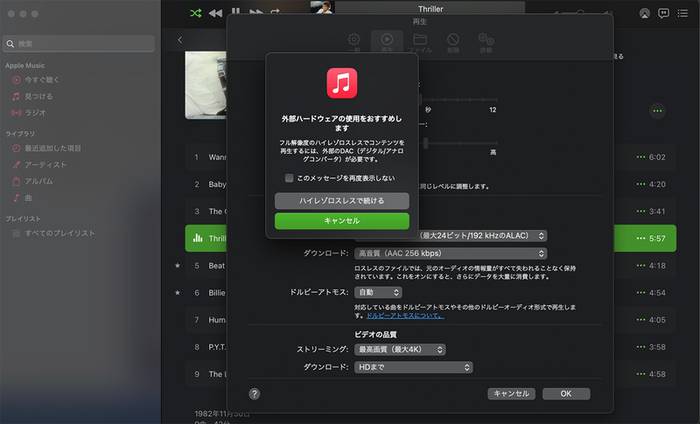This screenshot has height=424, width=700.
Task: Open 今すぐ聴く in sidebar
Action: click(36, 80)
